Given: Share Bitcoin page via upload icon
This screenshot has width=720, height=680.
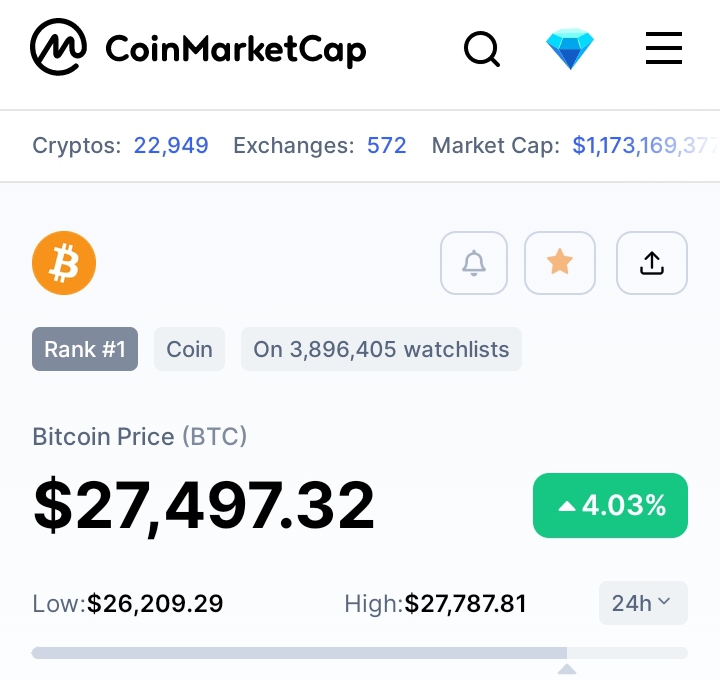Looking at the screenshot, I should tap(652, 263).
